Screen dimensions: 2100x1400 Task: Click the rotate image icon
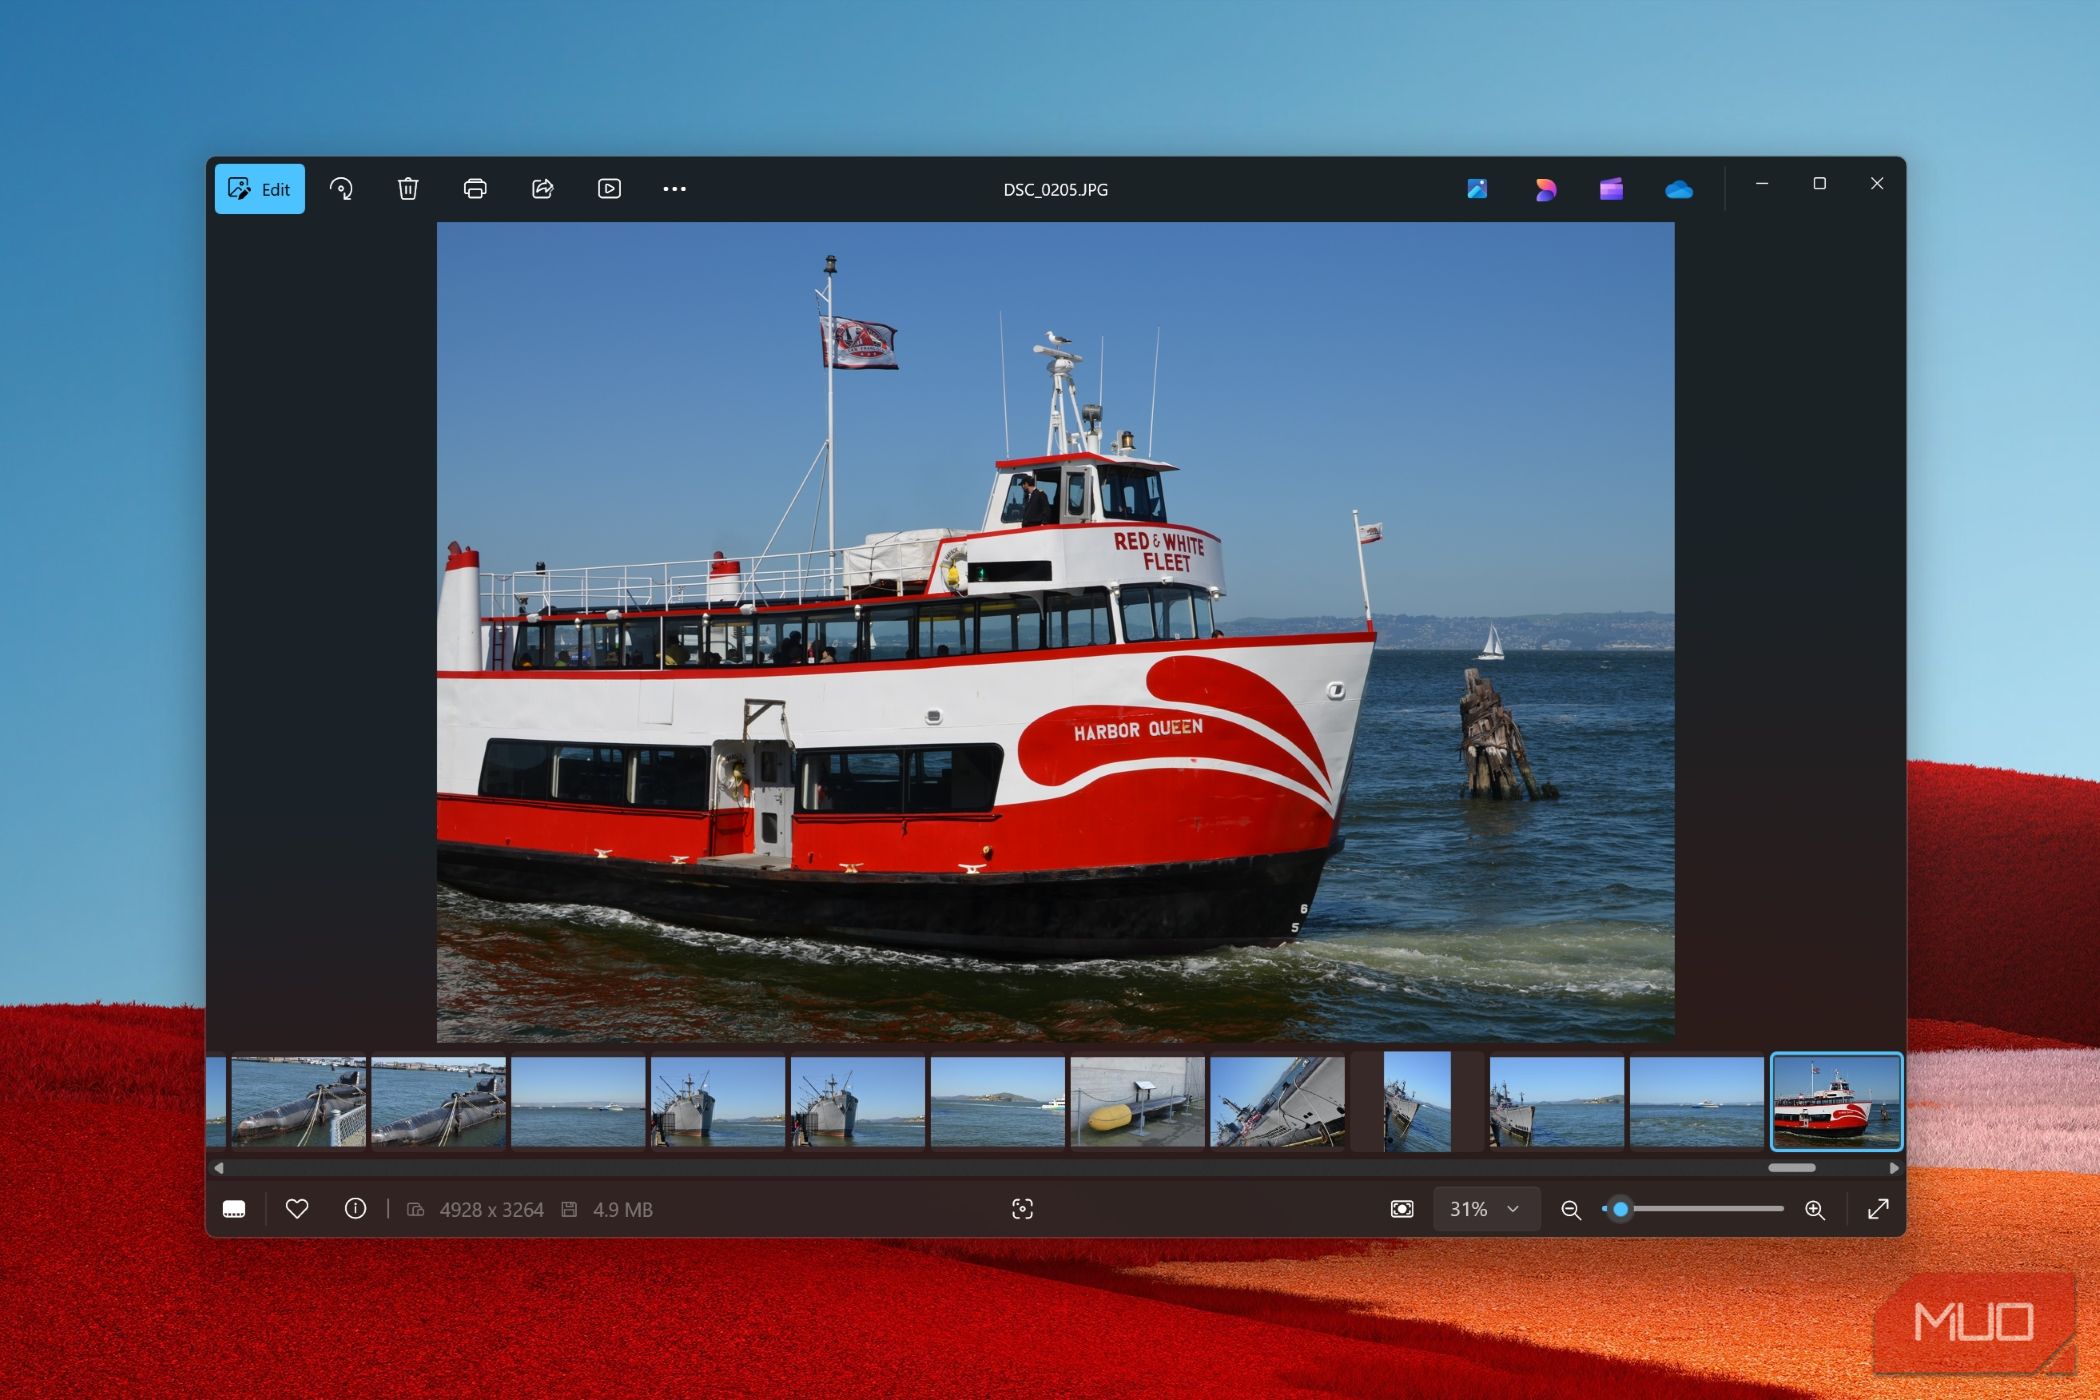[x=342, y=189]
